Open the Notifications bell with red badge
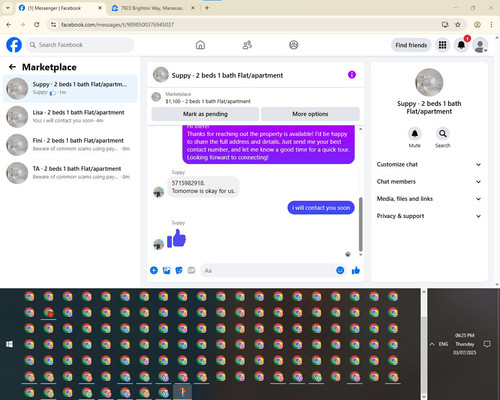500x400 pixels. coord(461,45)
